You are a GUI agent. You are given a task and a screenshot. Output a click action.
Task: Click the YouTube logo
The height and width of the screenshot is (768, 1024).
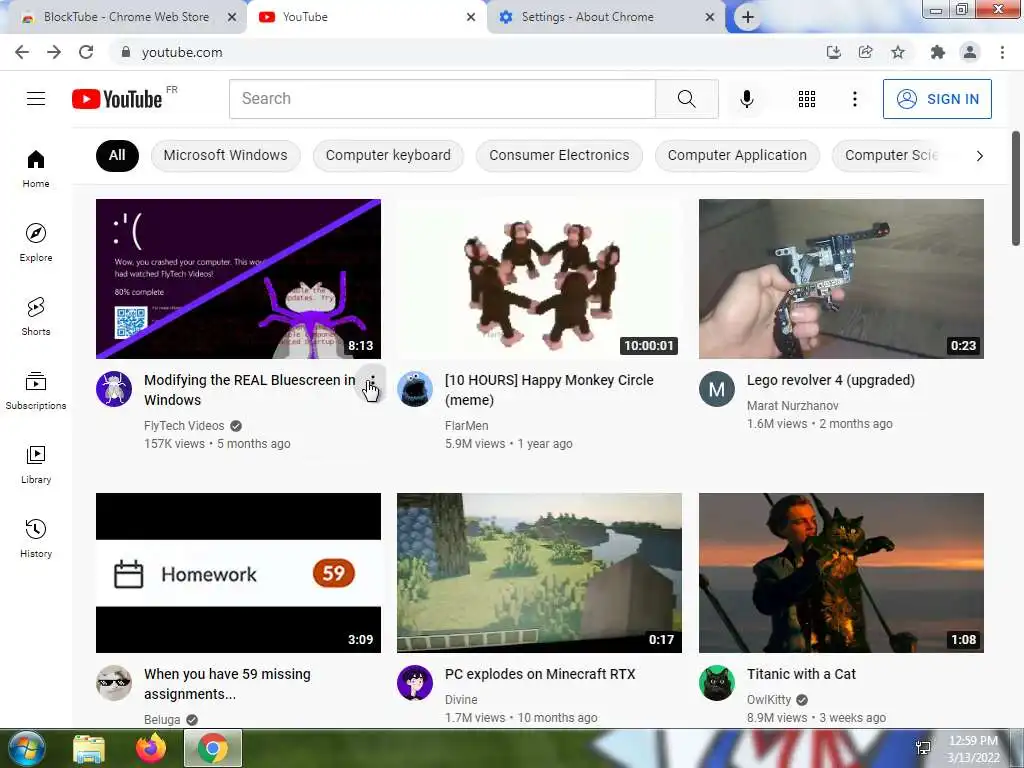[117, 99]
